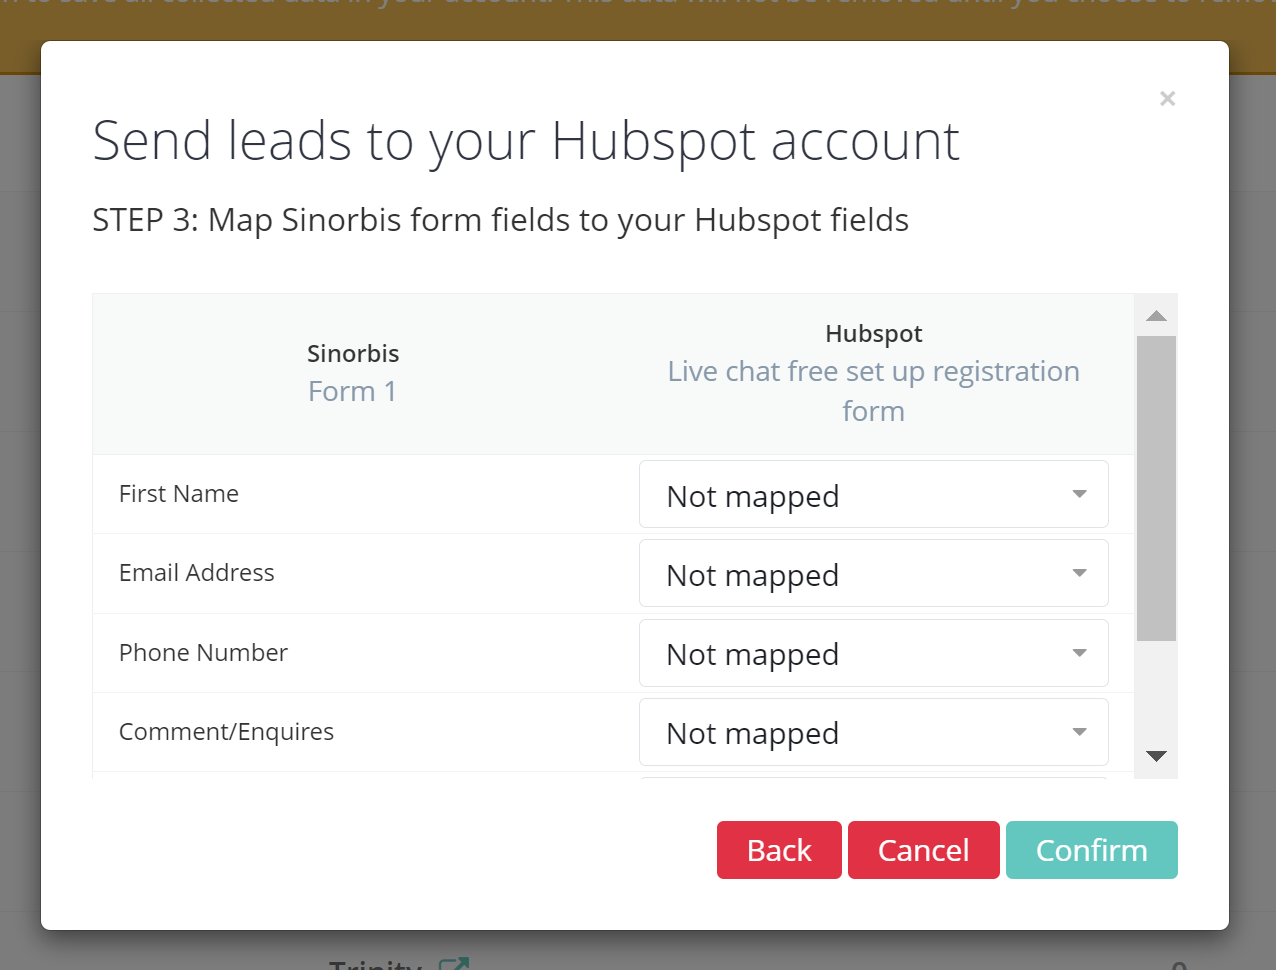Expand the Comment/Enquires mapping dropdown
Screen dimensions: 1276x970
[873, 733]
